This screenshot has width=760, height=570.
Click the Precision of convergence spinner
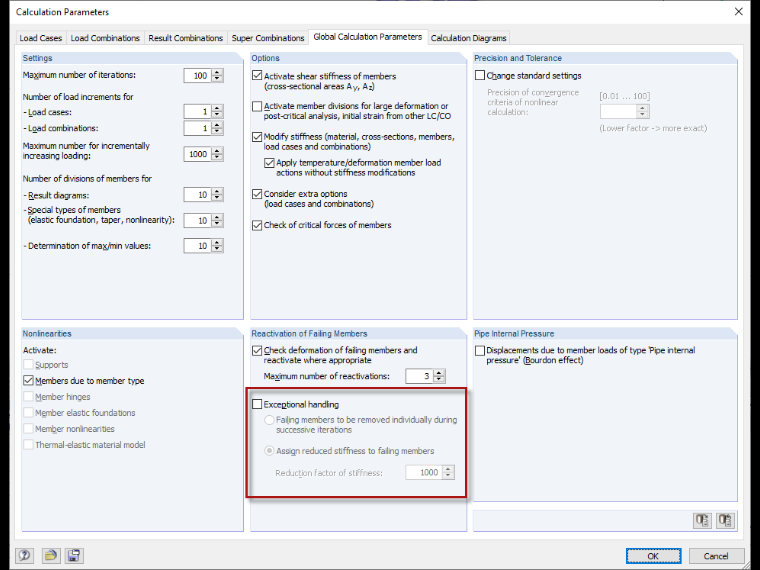643,112
